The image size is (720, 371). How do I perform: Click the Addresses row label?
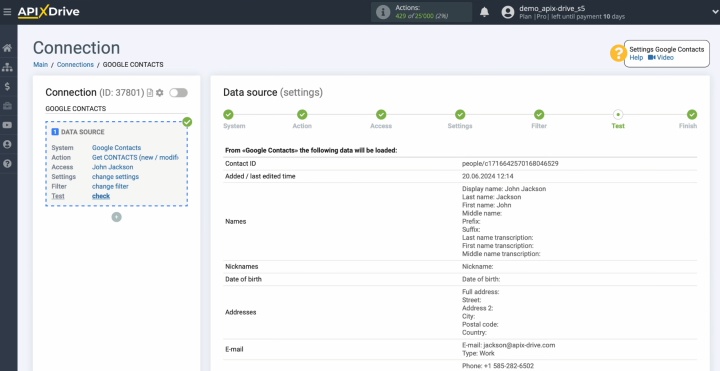coord(241,312)
